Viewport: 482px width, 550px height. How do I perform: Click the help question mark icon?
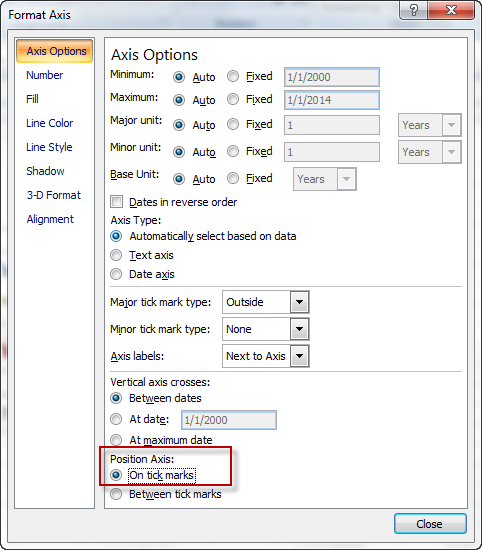click(x=414, y=11)
